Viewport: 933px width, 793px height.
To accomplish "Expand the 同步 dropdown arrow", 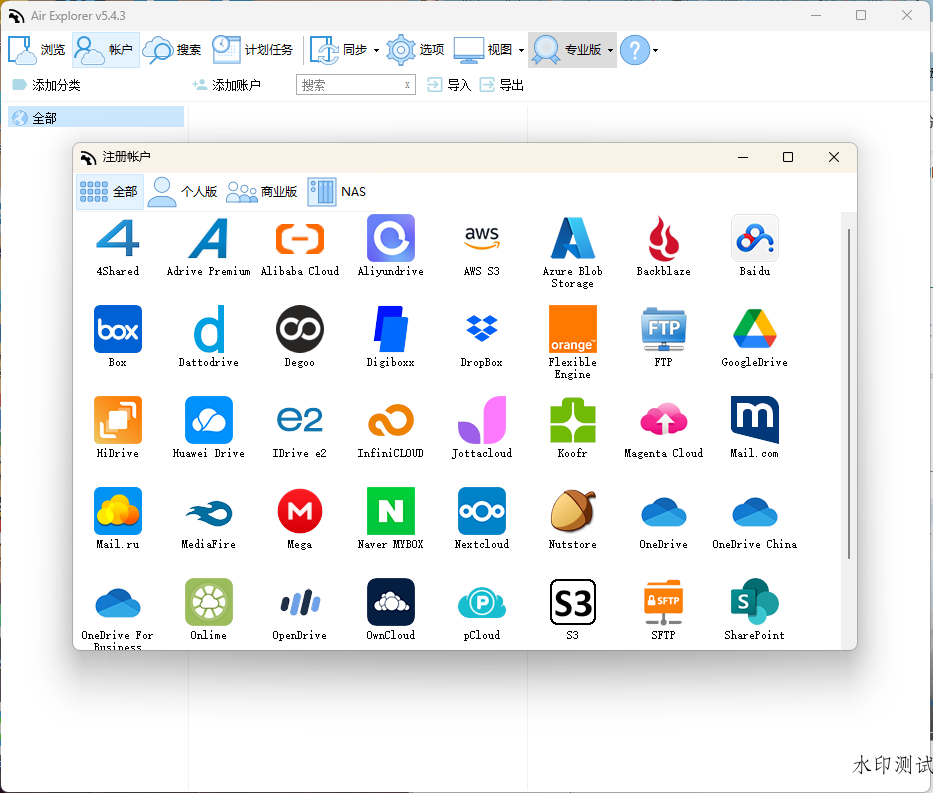I will [x=376, y=51].
